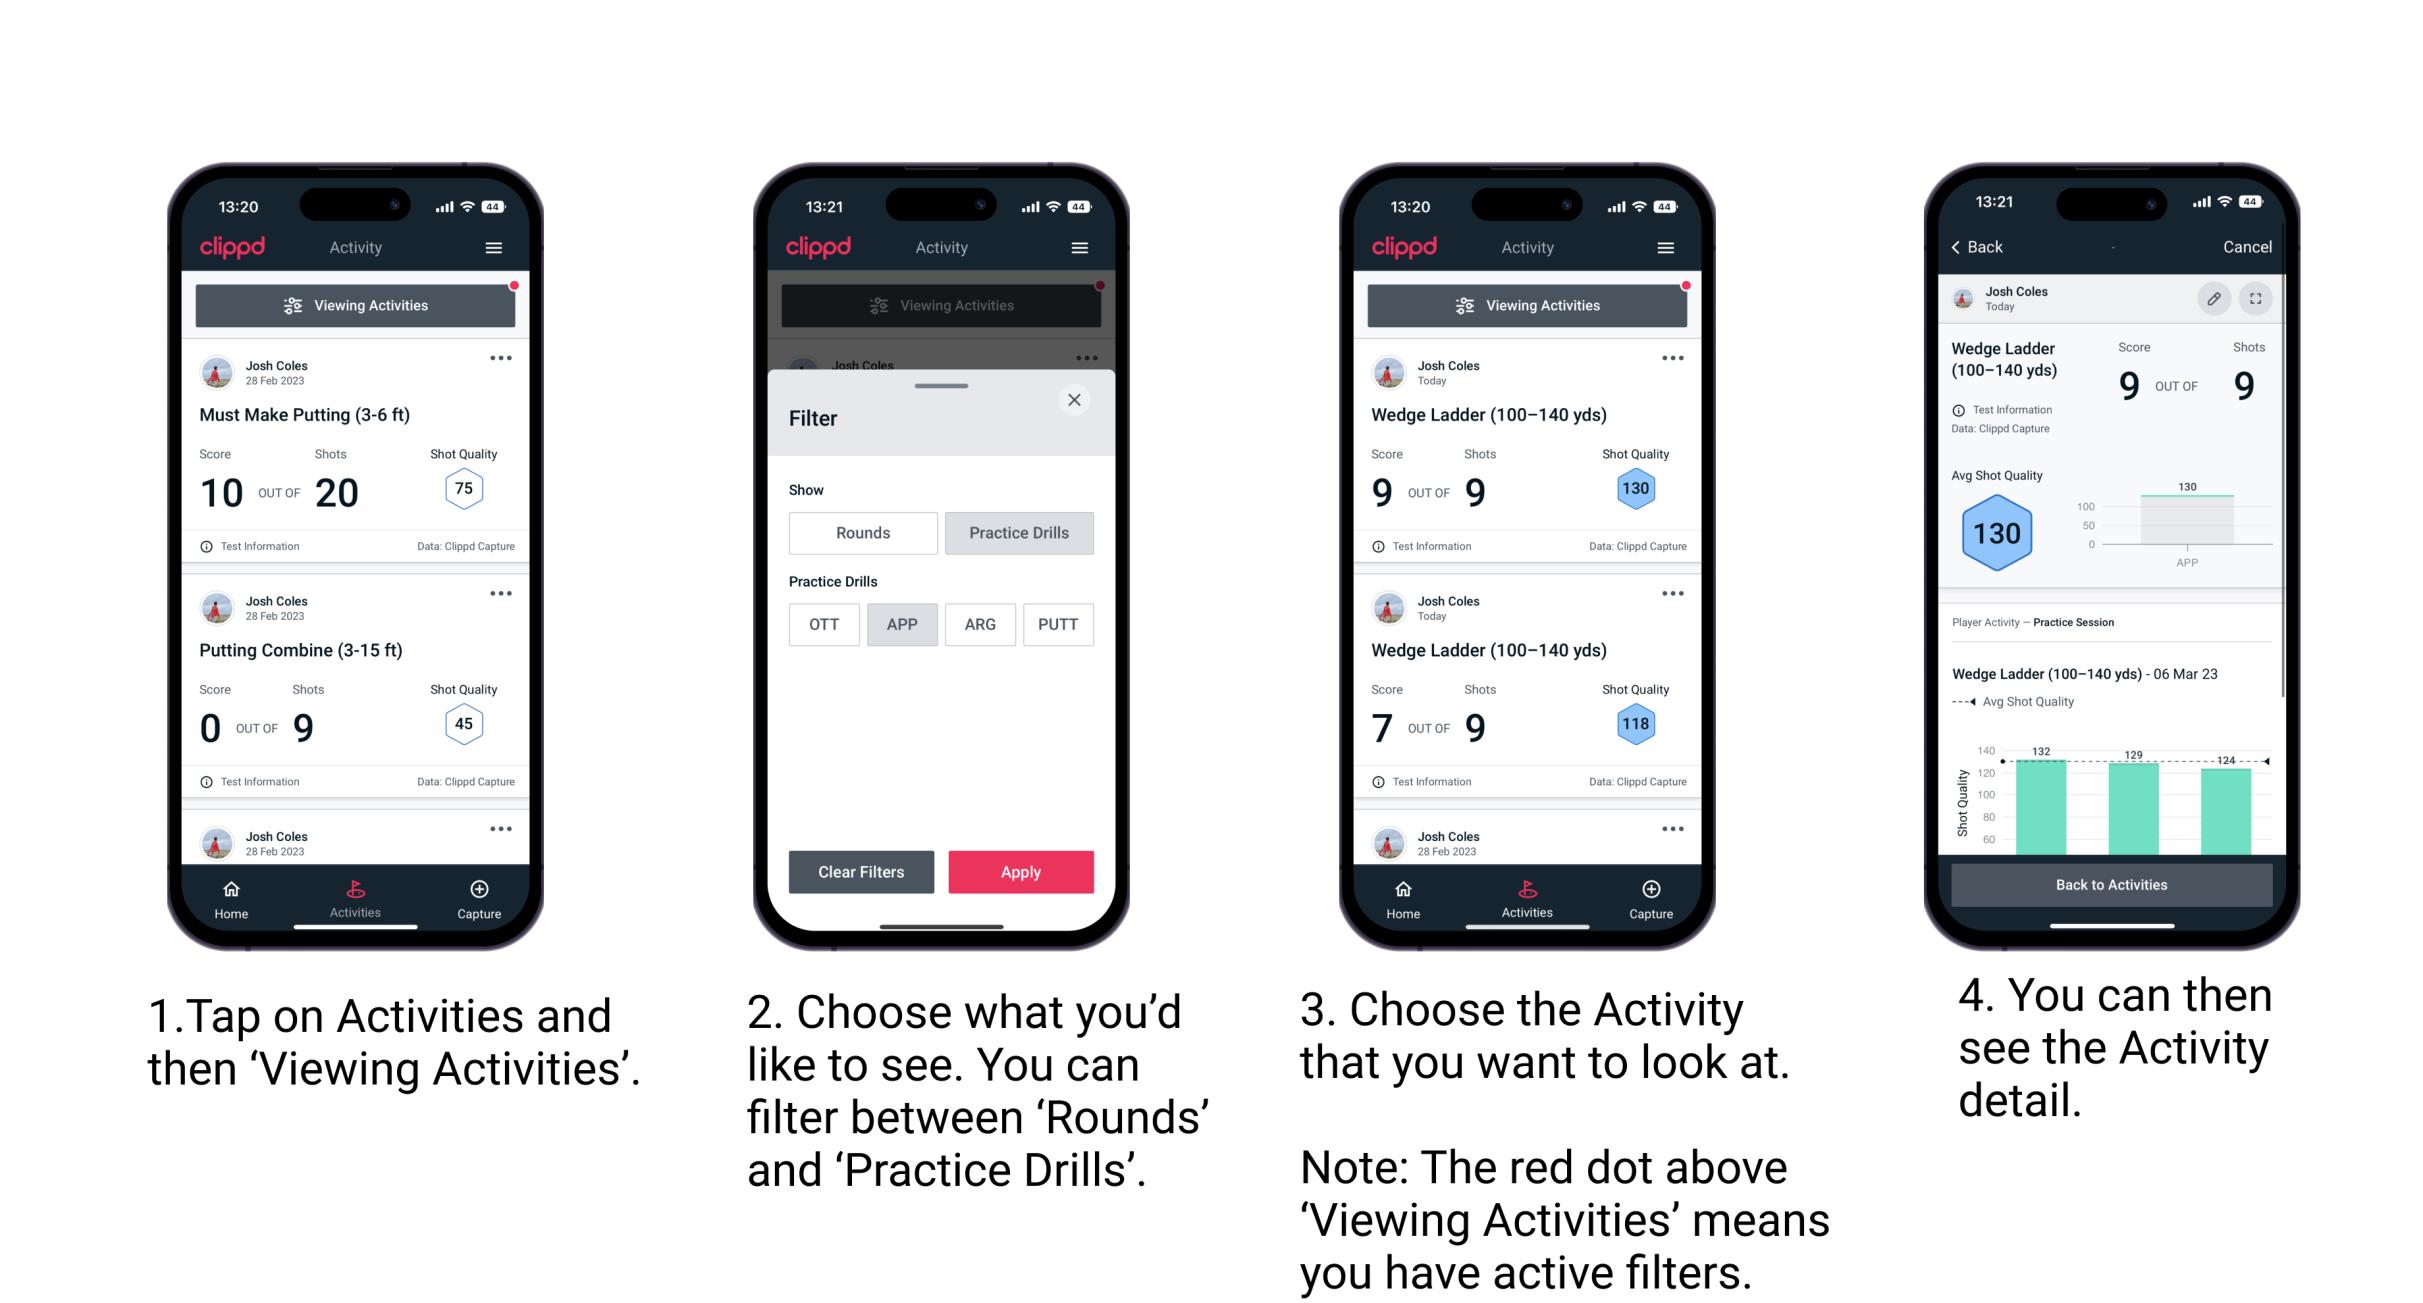Tap the 'Back to Activities' button
The image size is (2423, 1303).
click(2113, 886)
